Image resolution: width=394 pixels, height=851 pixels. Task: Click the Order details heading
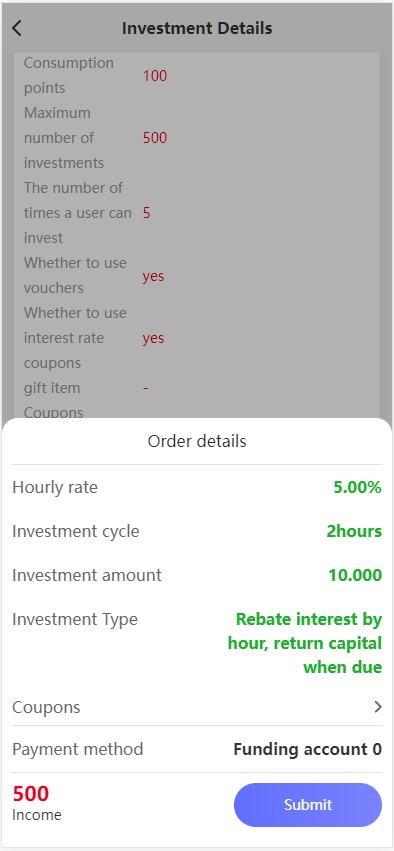pyautogui.click(x=197, y=441)
